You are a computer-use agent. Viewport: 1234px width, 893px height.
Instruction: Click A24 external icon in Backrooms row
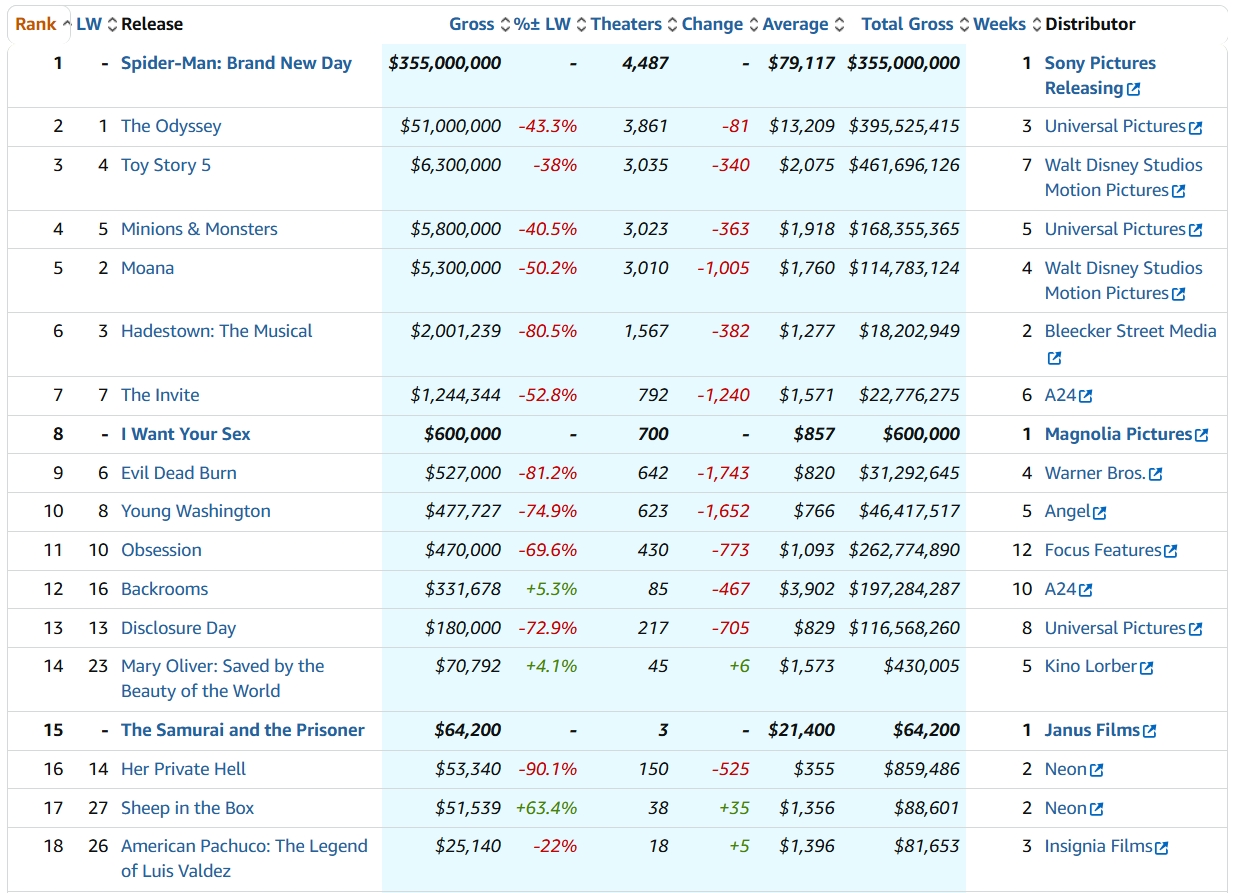click(1086, 590)
